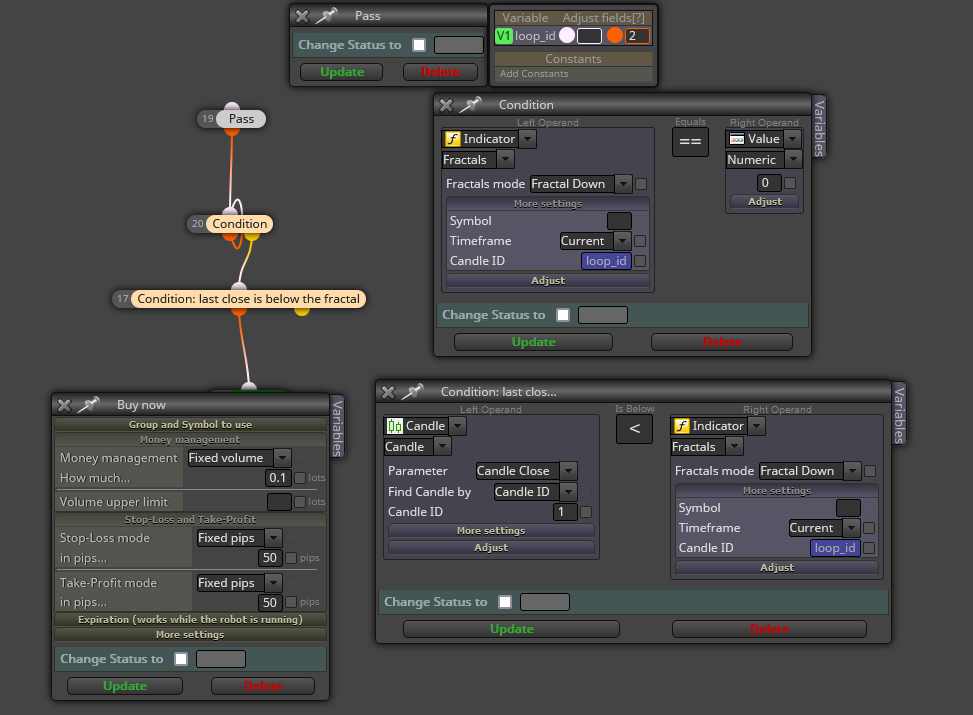The width and height of the screenshot is (973, 715).
Task: Toggle the checkbox next to 50 pips Stop-Loss
Action: click(291, 558)
